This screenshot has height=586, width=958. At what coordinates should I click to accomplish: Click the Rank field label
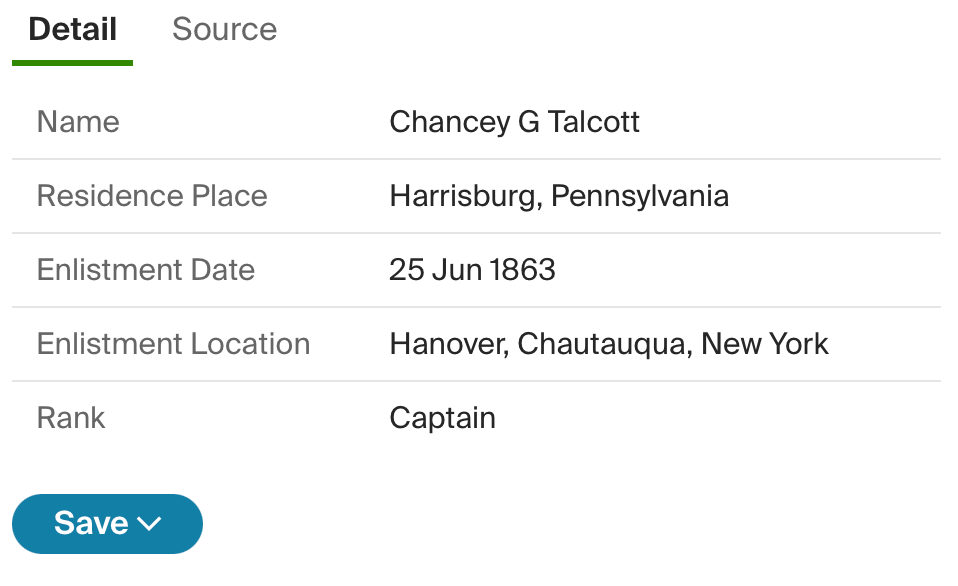[x=71, y=418]
